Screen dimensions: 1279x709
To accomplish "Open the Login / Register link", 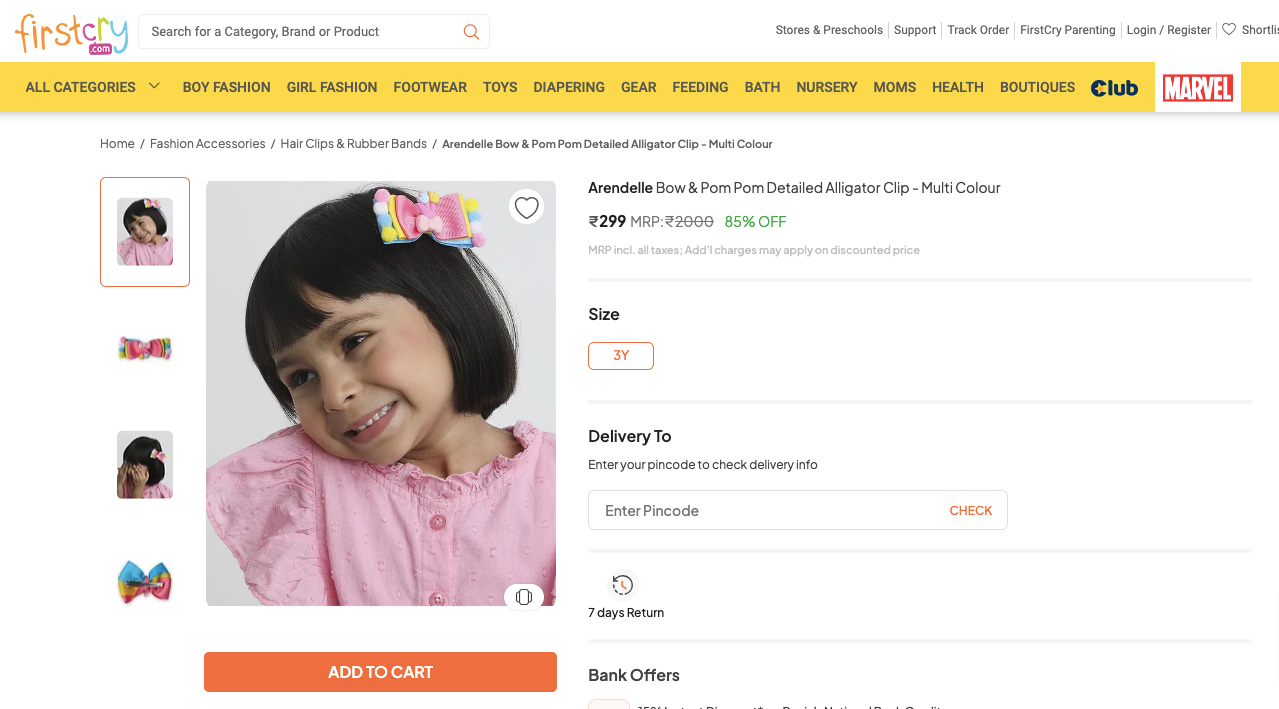I will (x=1168, y=30).
